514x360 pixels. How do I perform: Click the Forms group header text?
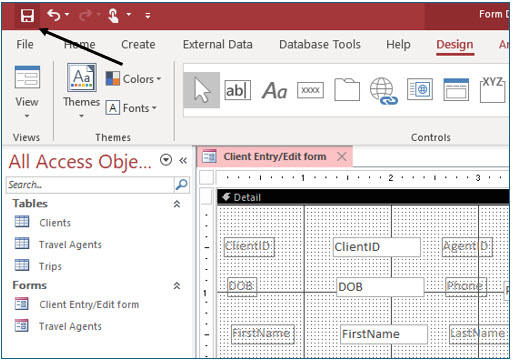pos(30,285)
